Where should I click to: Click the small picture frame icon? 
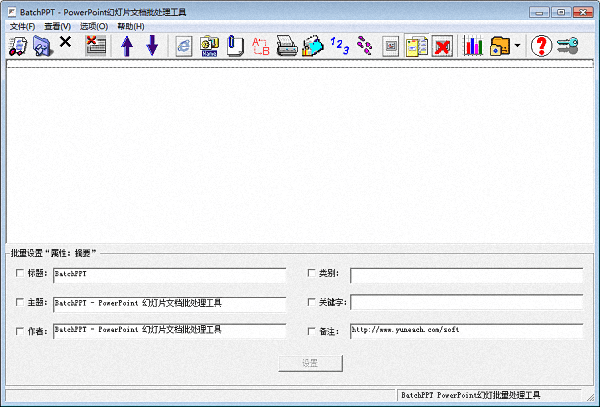[391, 47]
